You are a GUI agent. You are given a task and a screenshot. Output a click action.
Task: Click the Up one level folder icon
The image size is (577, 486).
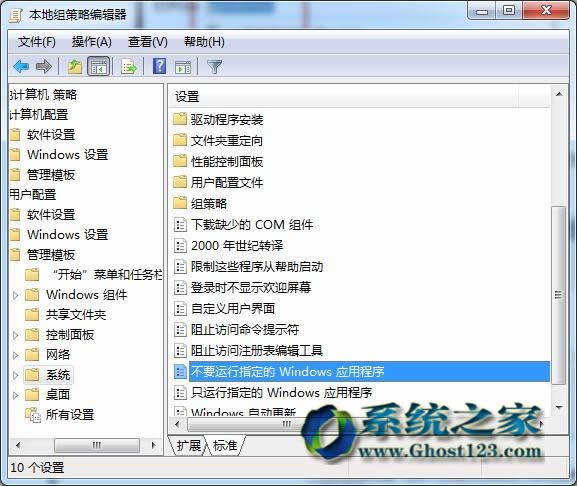[75, 67]
